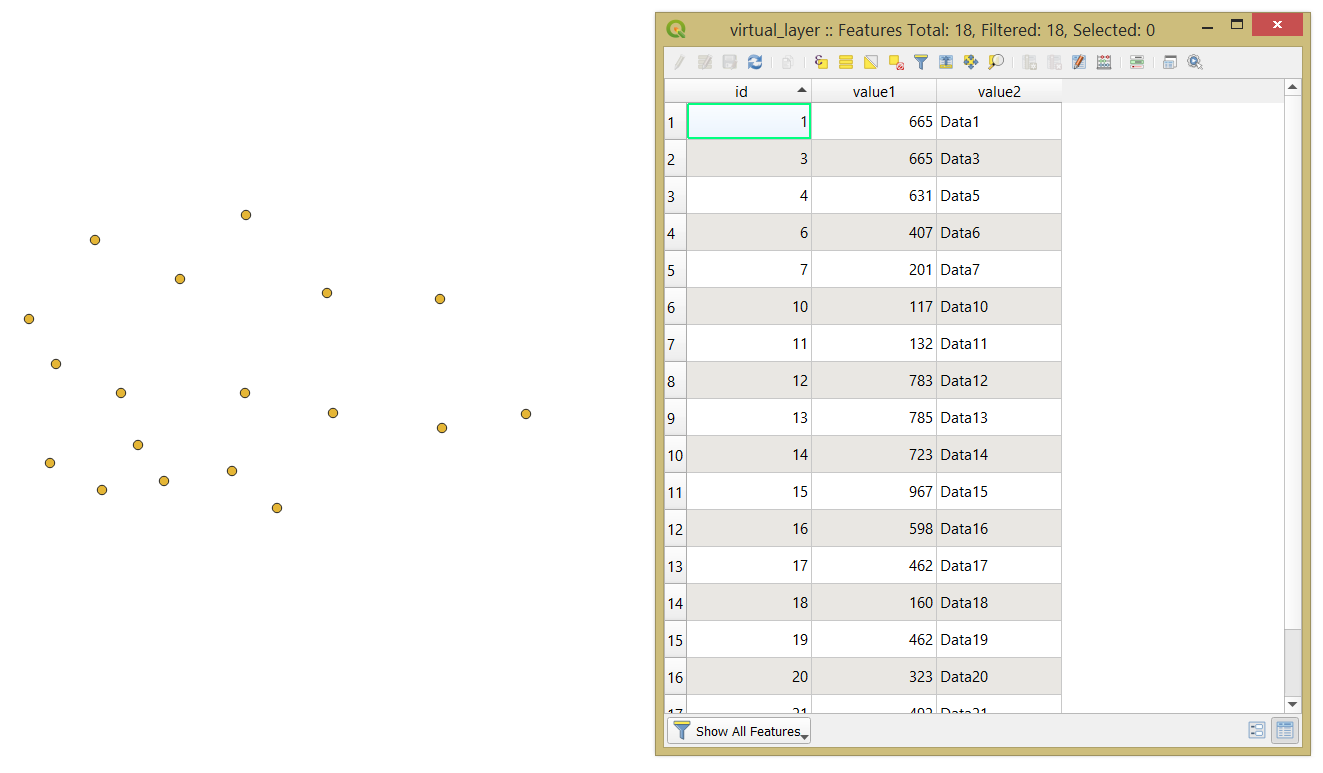This screenshot has width=1323, height=773.
Task: Save edits floppy disk icon
Action: pyautogui.click(x=730, y=62)
